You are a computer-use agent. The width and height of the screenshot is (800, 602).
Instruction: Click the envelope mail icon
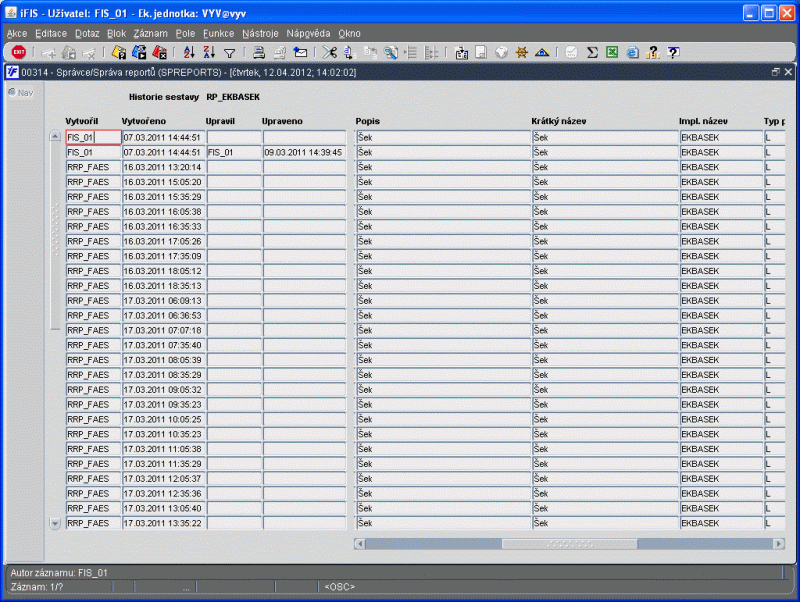coord(301,52)
